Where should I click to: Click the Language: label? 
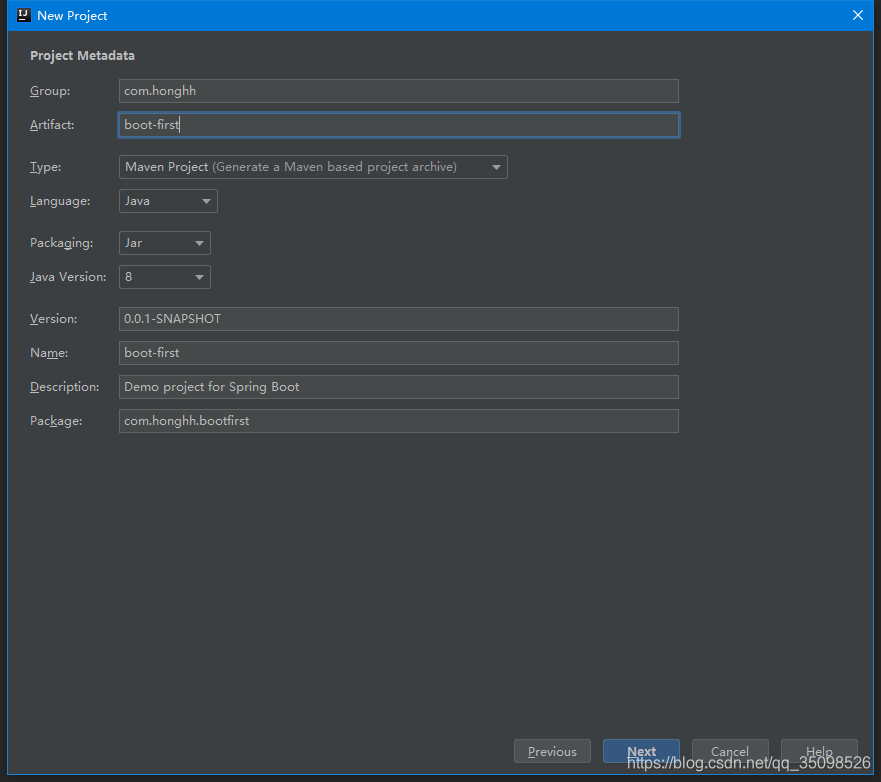pyautogui.click(x=60, y=201)
